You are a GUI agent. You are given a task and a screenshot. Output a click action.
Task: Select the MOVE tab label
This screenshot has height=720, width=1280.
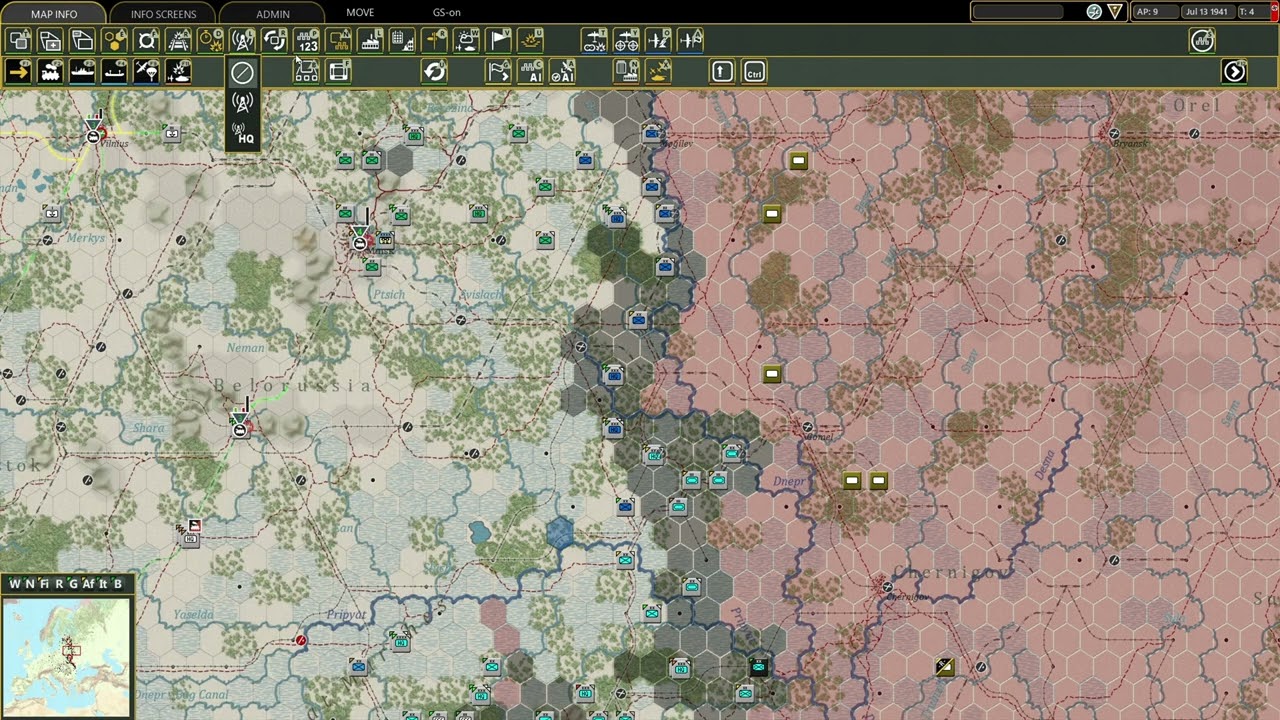tap(360, 13)
